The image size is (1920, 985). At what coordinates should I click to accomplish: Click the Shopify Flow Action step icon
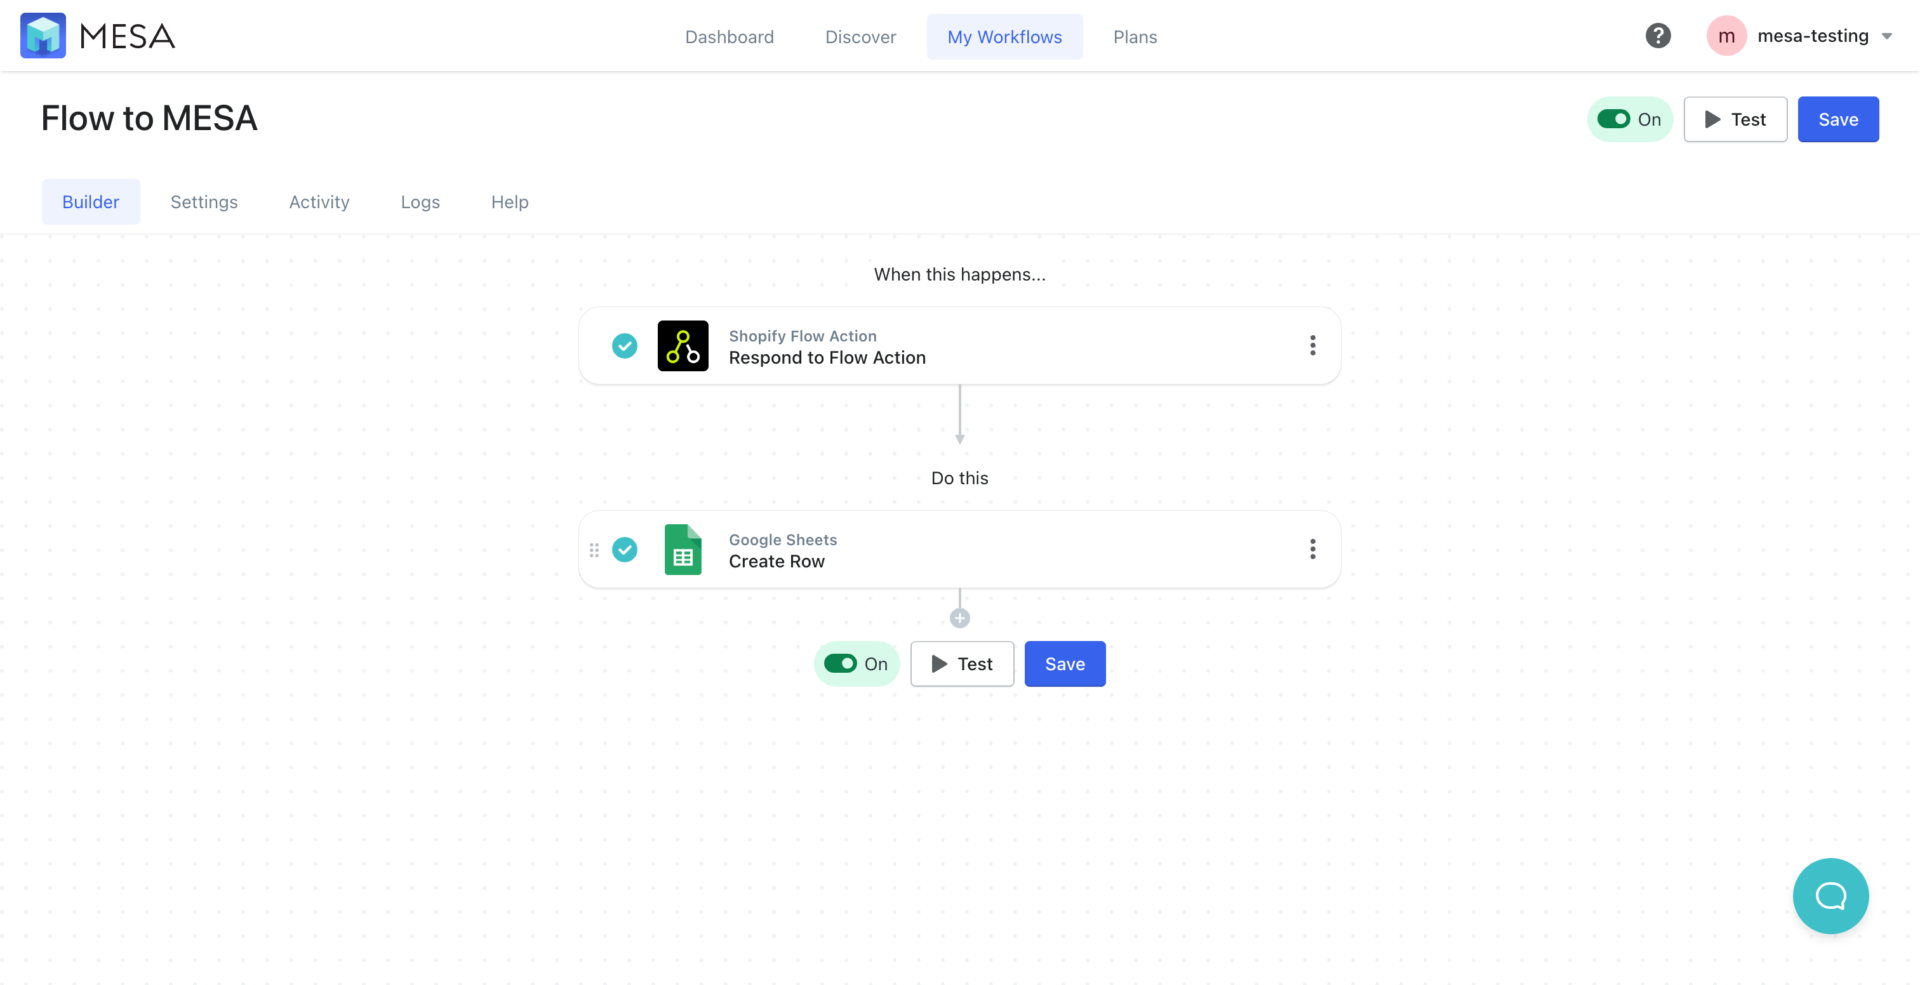(x=683, y=345)
